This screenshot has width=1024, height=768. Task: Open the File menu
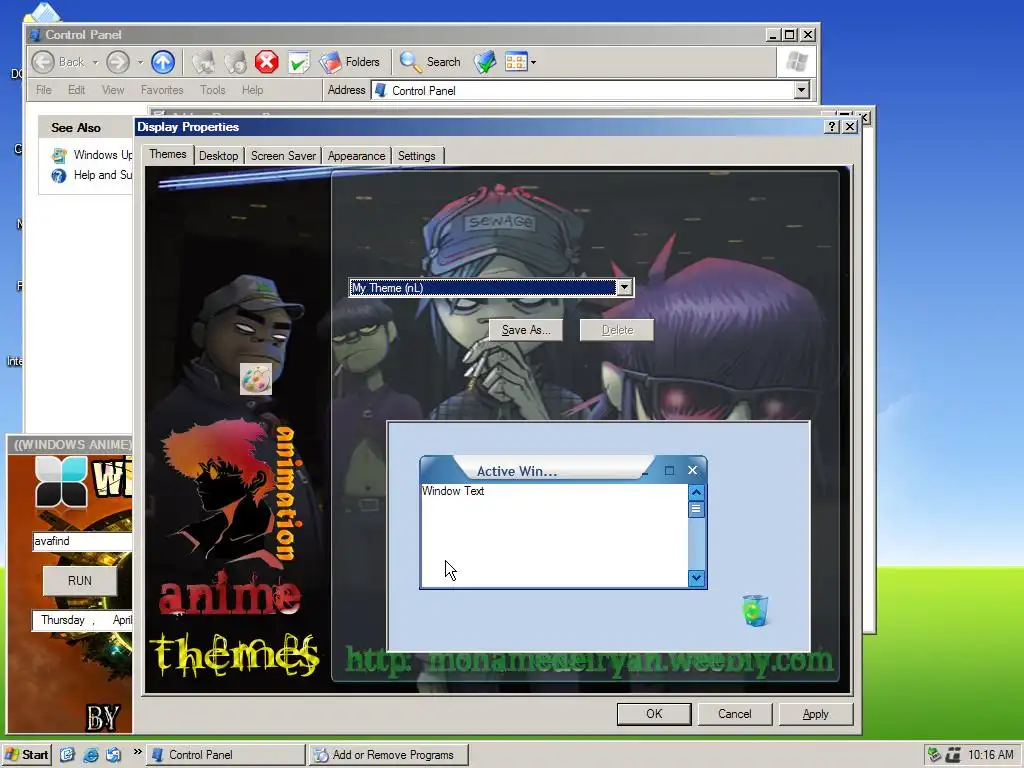pyautogui.click(x=44, y=90)
